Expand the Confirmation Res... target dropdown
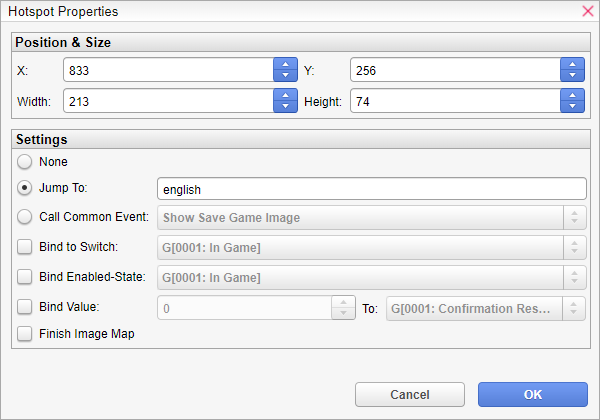Image resolution: width=600 pixels, height=420 pixels. [x=485, y=308]
